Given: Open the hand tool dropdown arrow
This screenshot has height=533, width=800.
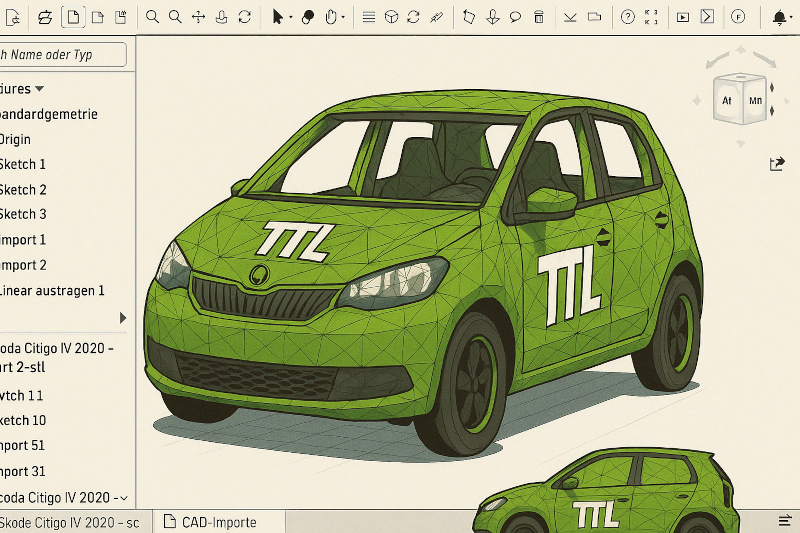Looking at the screenshot, I should click(x=343, y=18).
